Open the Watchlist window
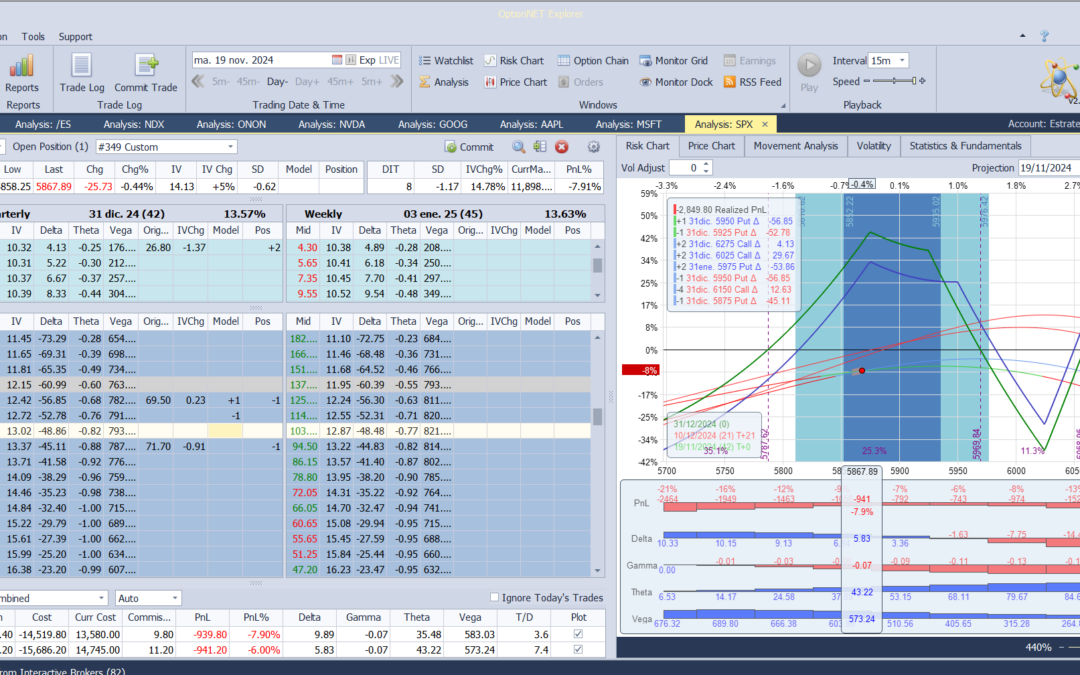The height and width of the screenshot is (675, 1080). tap(445, 61)
